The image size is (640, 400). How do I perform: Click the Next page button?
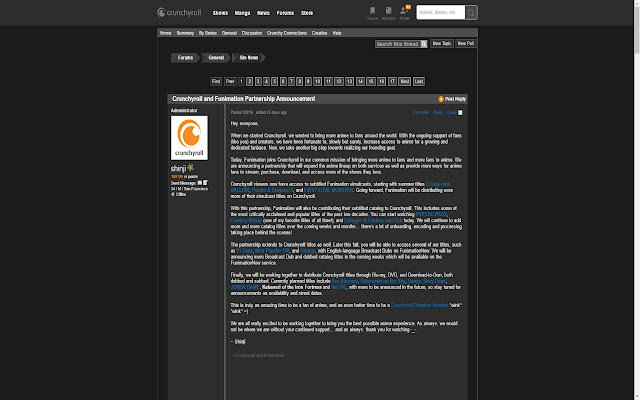[404, 80]
